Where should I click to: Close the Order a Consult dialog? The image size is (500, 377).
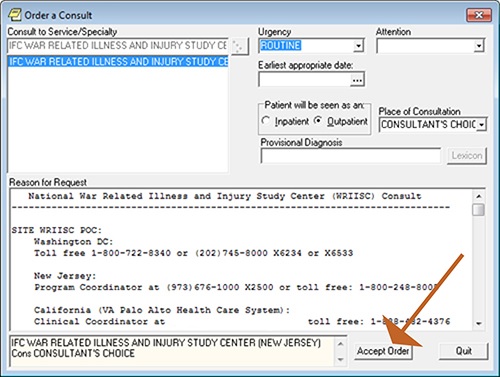click(x=479, y=15)
